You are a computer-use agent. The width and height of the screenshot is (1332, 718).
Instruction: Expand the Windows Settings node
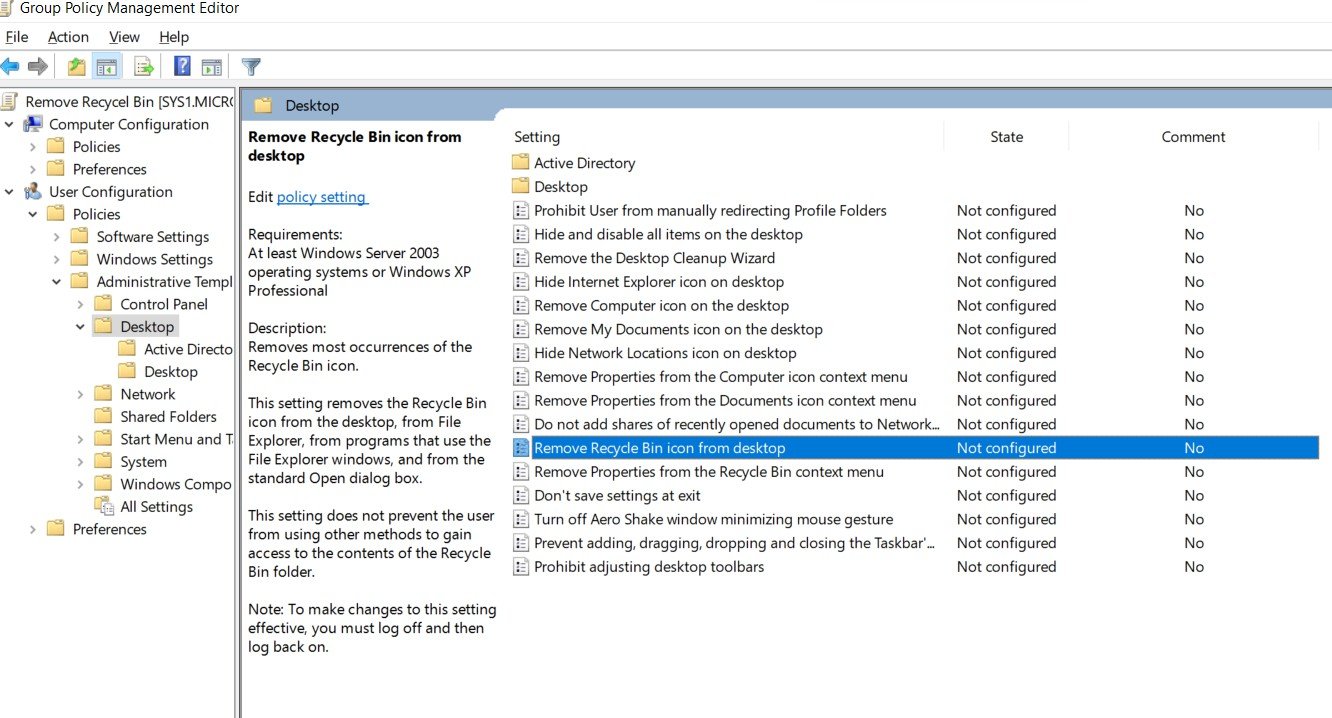tap(57, 259)
